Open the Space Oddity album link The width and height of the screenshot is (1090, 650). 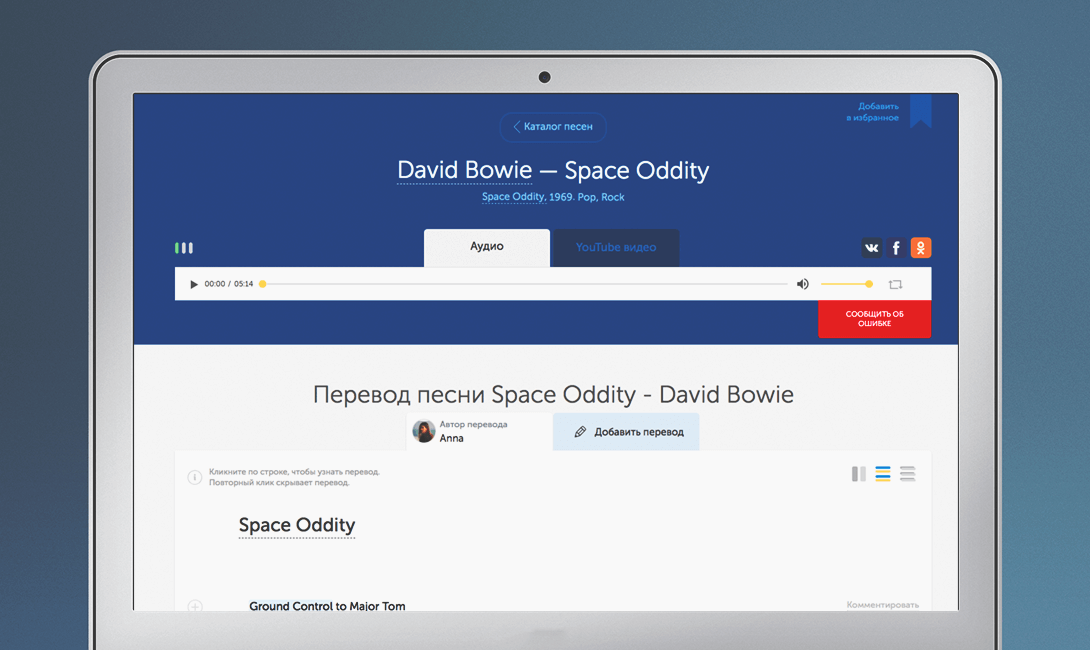(x=513, y=197)
